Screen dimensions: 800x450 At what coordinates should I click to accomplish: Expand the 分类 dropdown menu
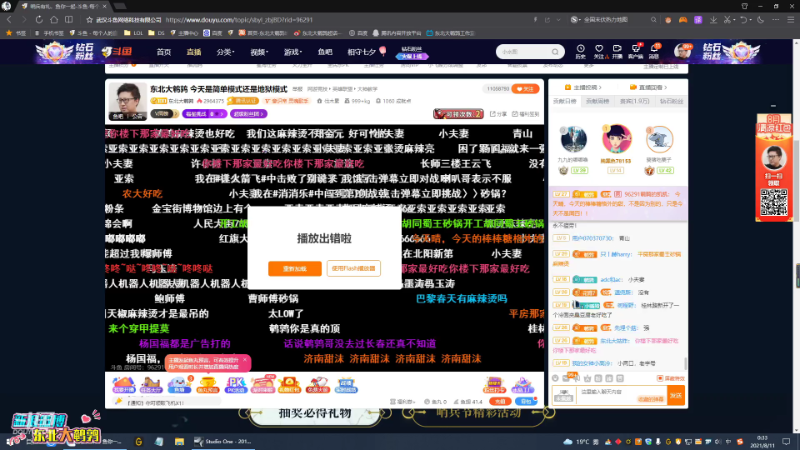tap(225, 52)
